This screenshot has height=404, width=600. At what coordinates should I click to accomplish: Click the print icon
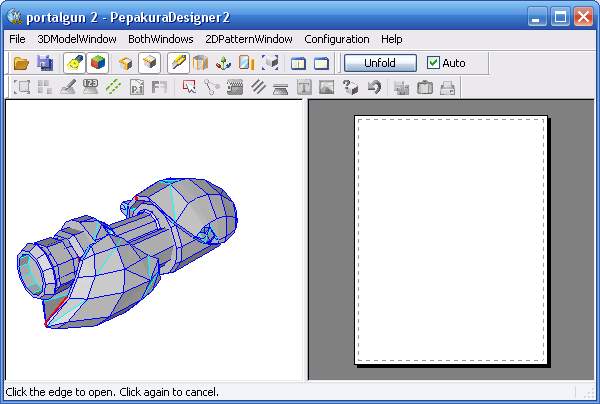[x=448, y=87]
